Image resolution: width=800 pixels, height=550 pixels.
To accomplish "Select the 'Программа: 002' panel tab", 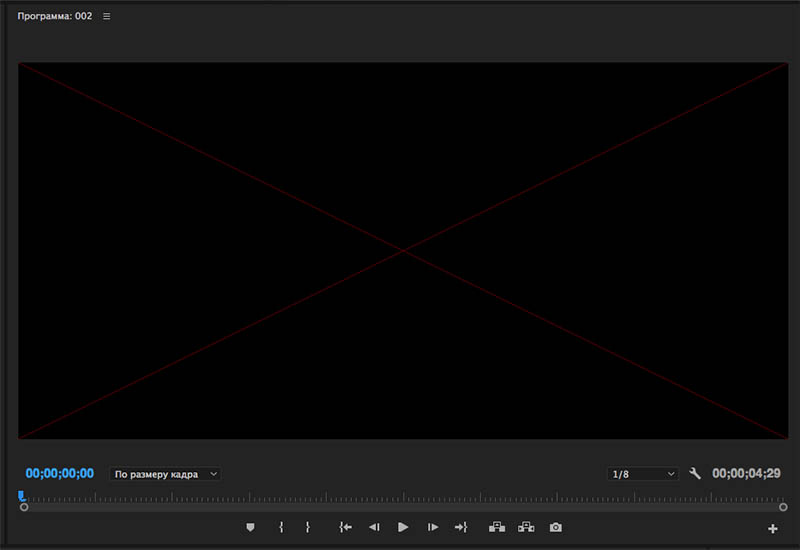I will click(55, 16).
